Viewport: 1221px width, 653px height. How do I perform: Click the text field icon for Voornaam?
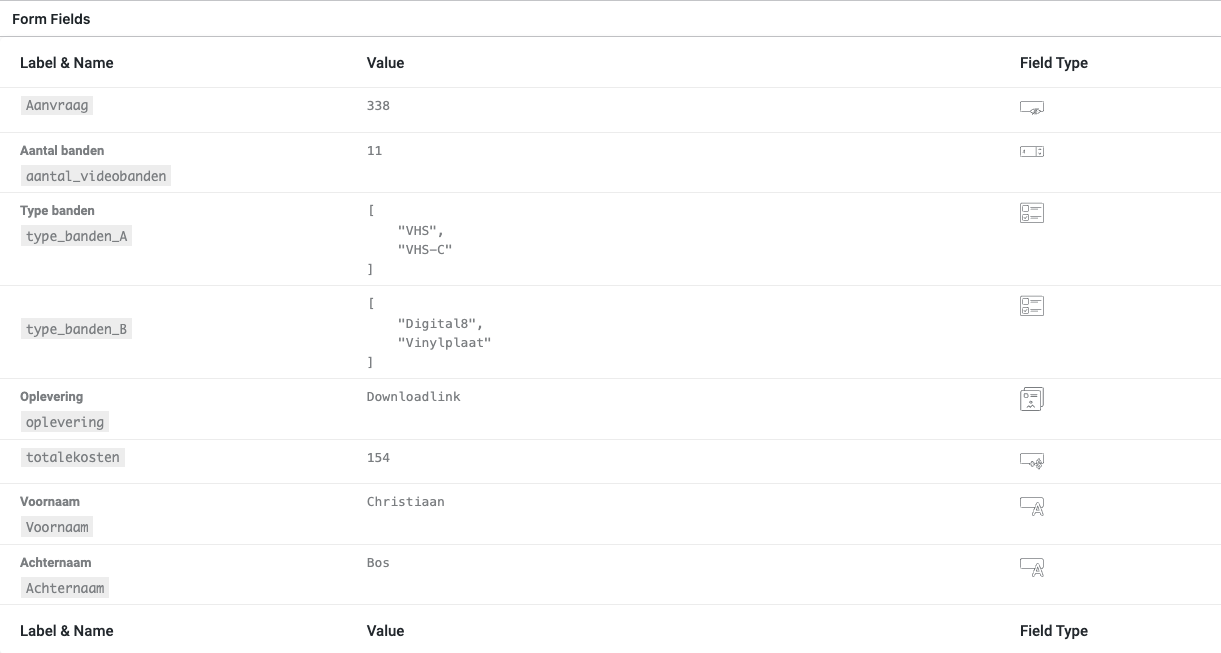1032,506
